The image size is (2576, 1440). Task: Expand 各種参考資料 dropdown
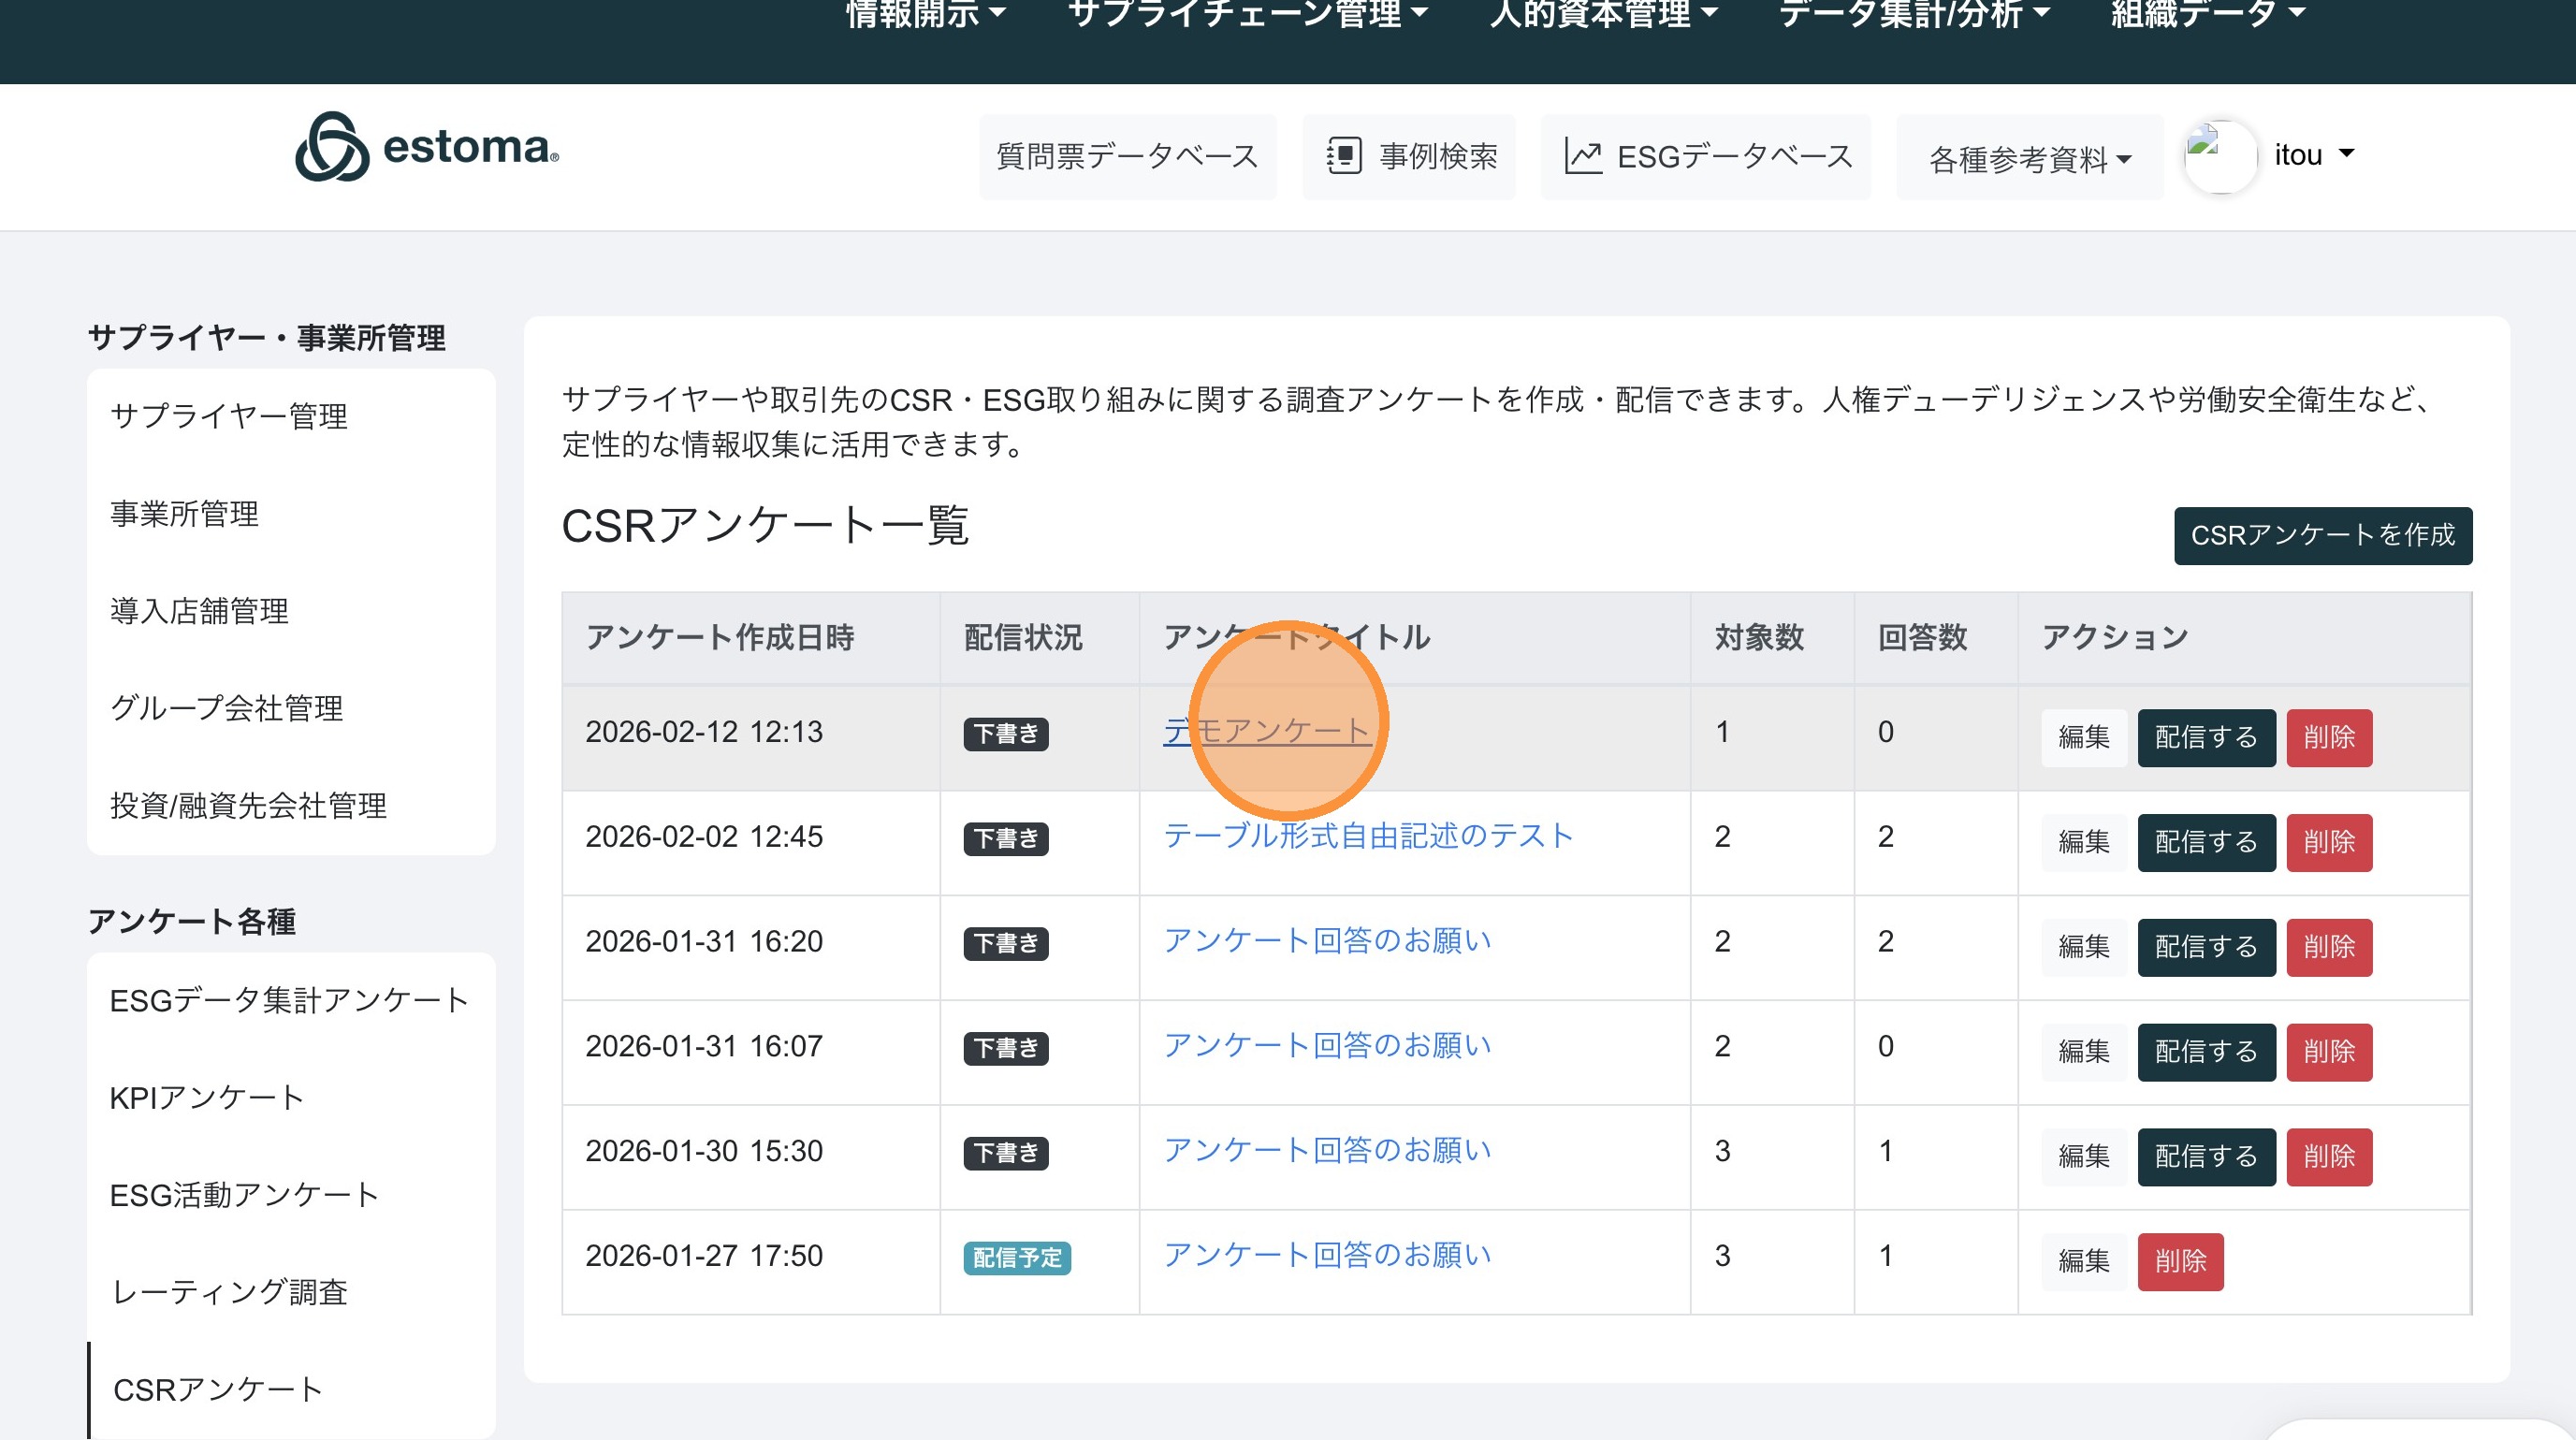[x=2029, y=159]
